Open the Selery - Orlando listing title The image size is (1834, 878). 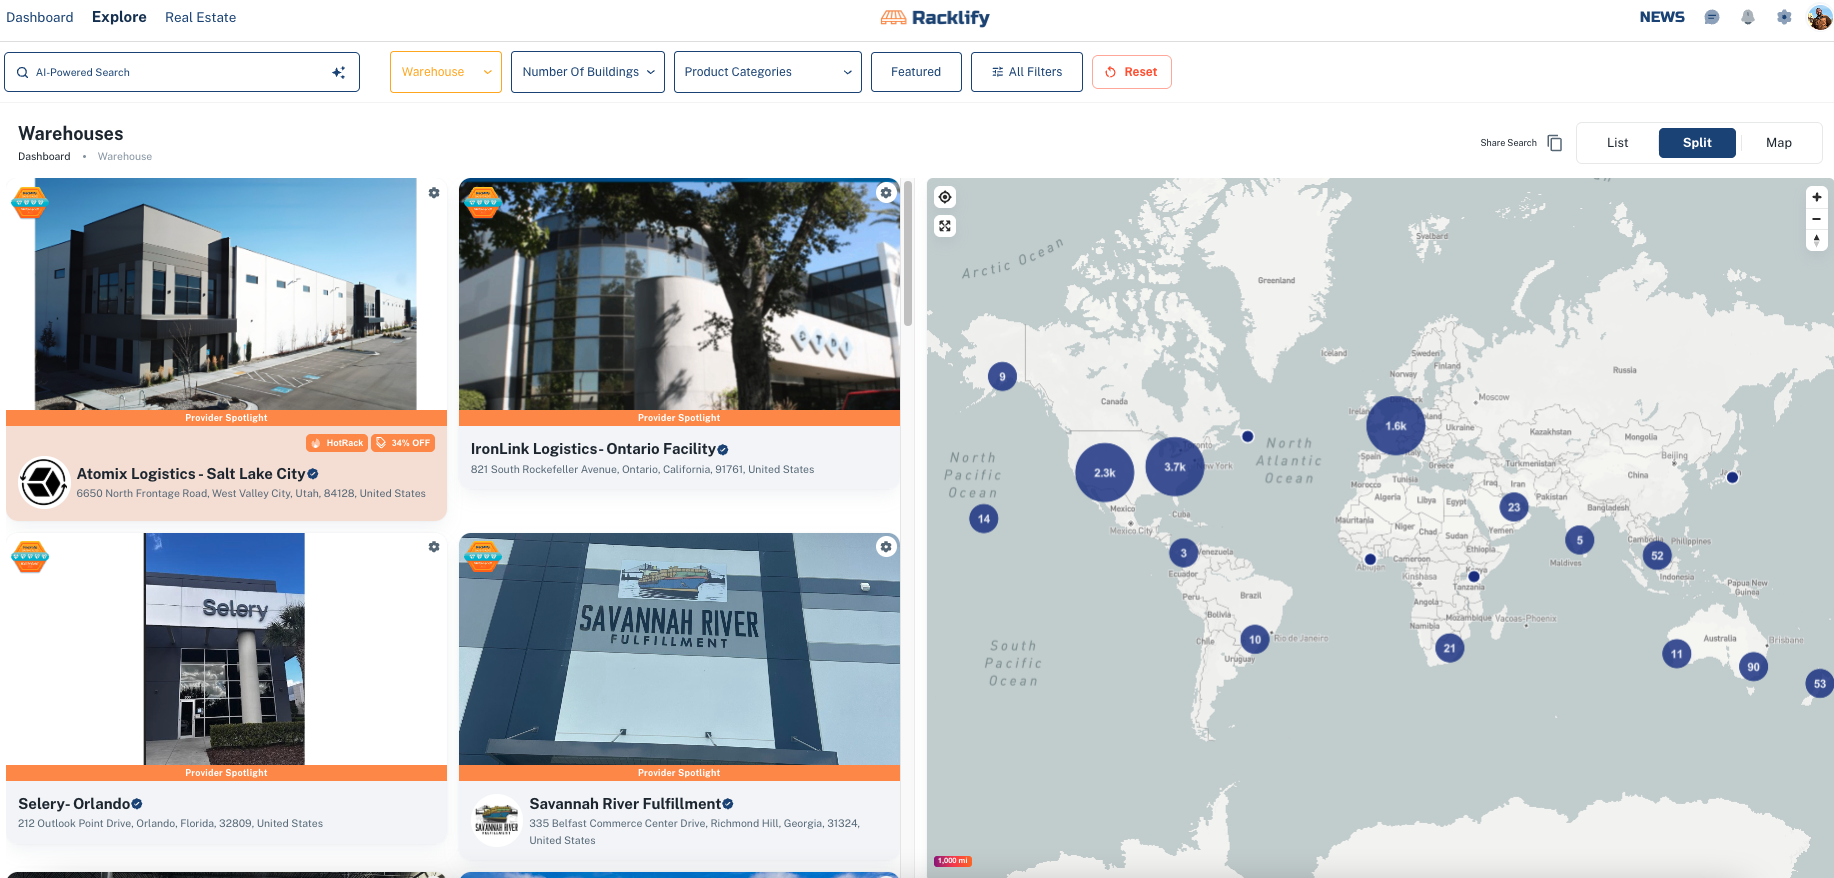point(74,804)
